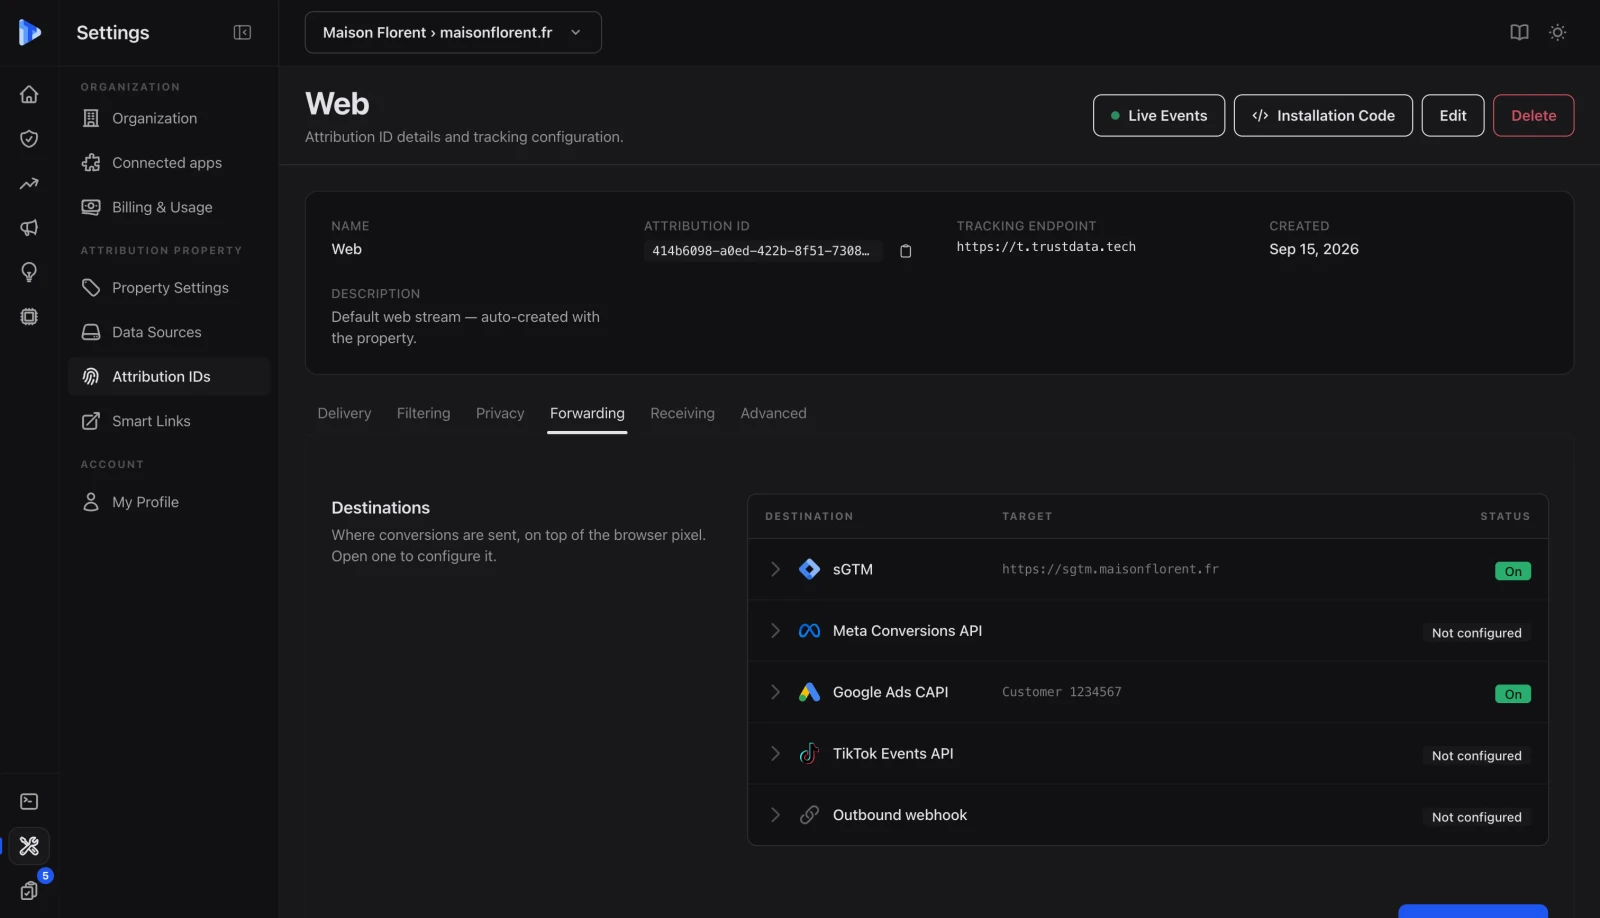Toggle light theme sun icon
The width and height of the screenshot is (1600, 918).
(1558, 33)
